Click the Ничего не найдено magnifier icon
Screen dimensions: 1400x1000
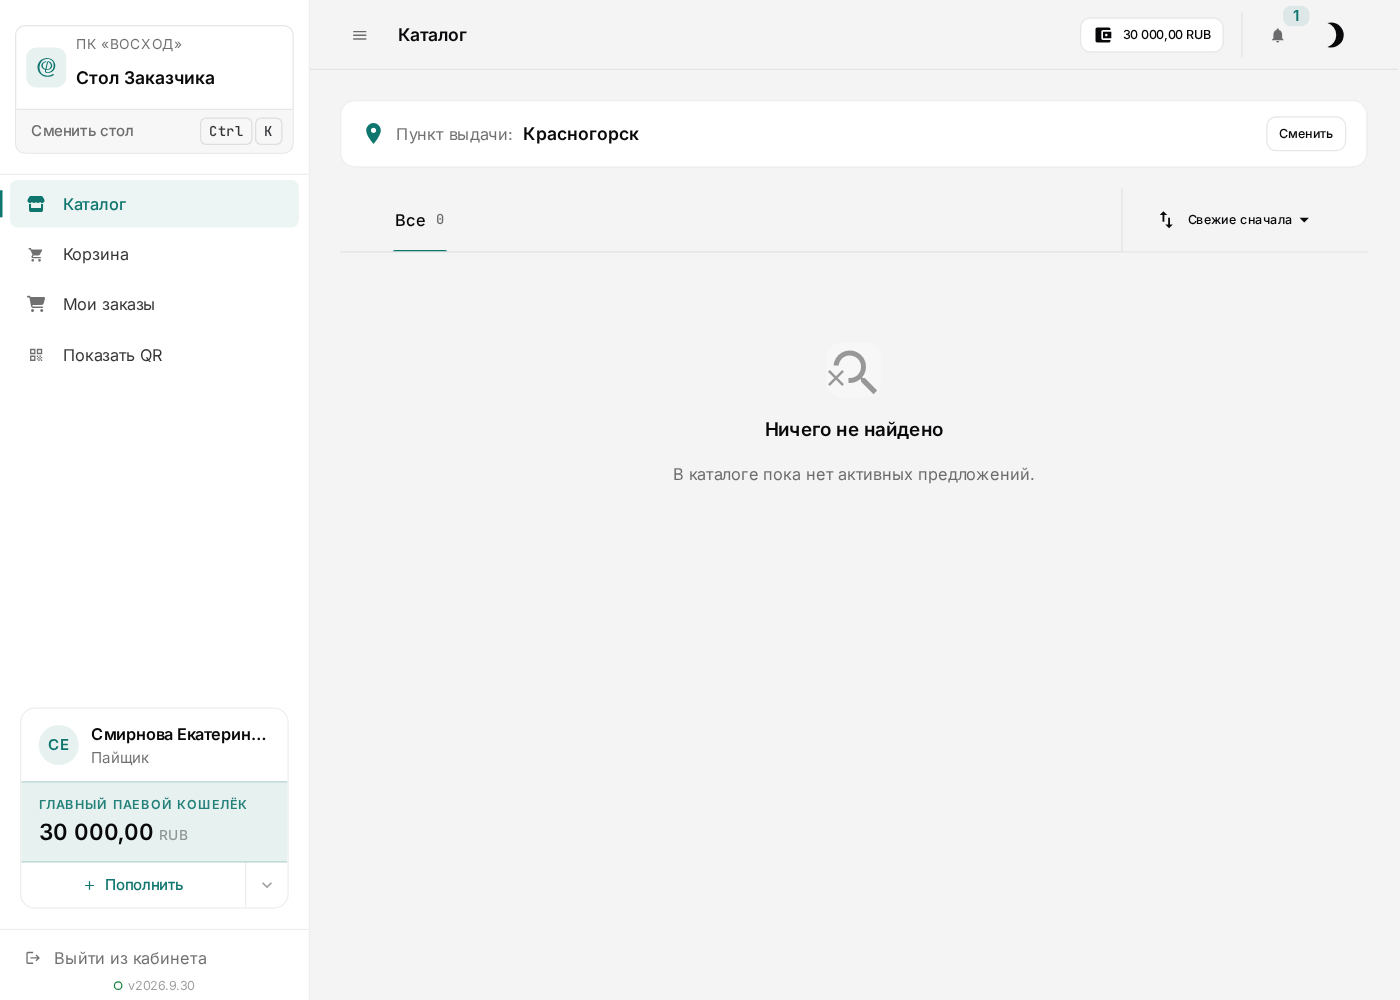(x=853, y=371)
